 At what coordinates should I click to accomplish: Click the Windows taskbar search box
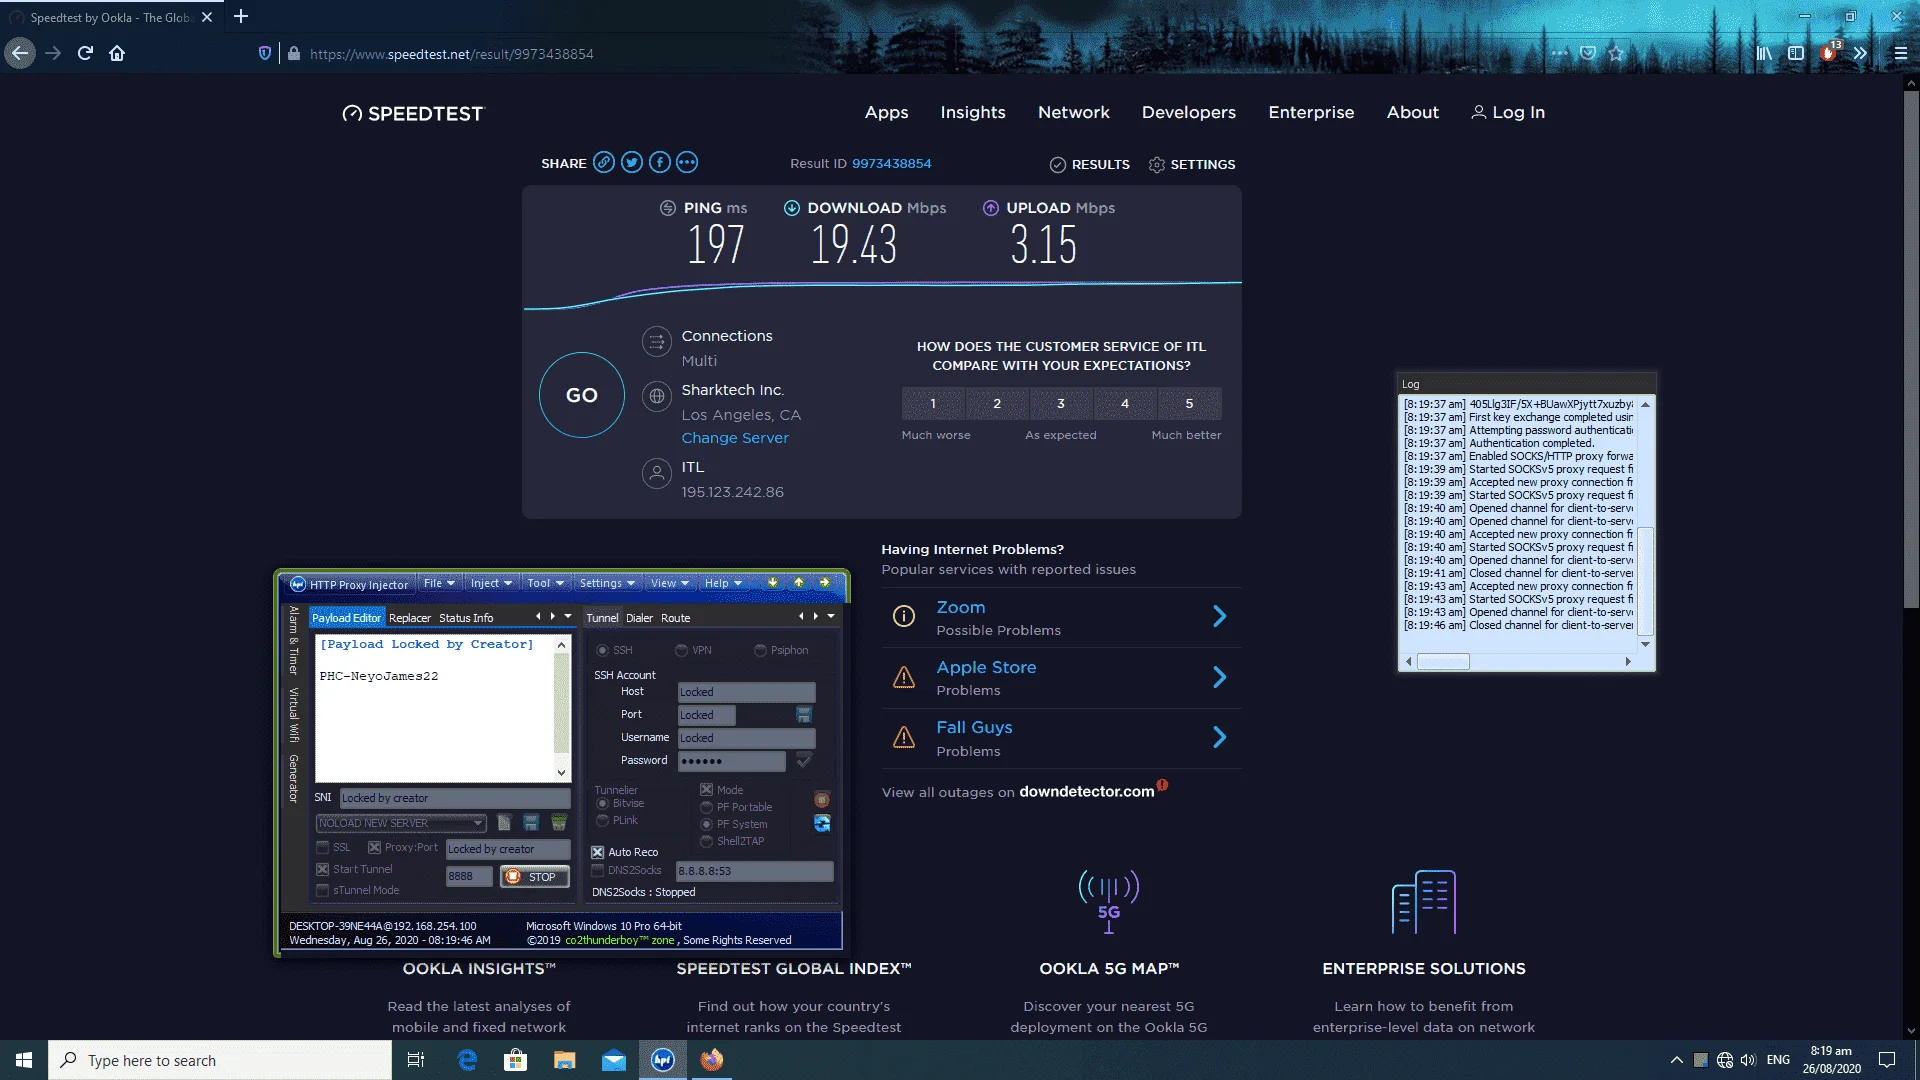coord(220,1060)
